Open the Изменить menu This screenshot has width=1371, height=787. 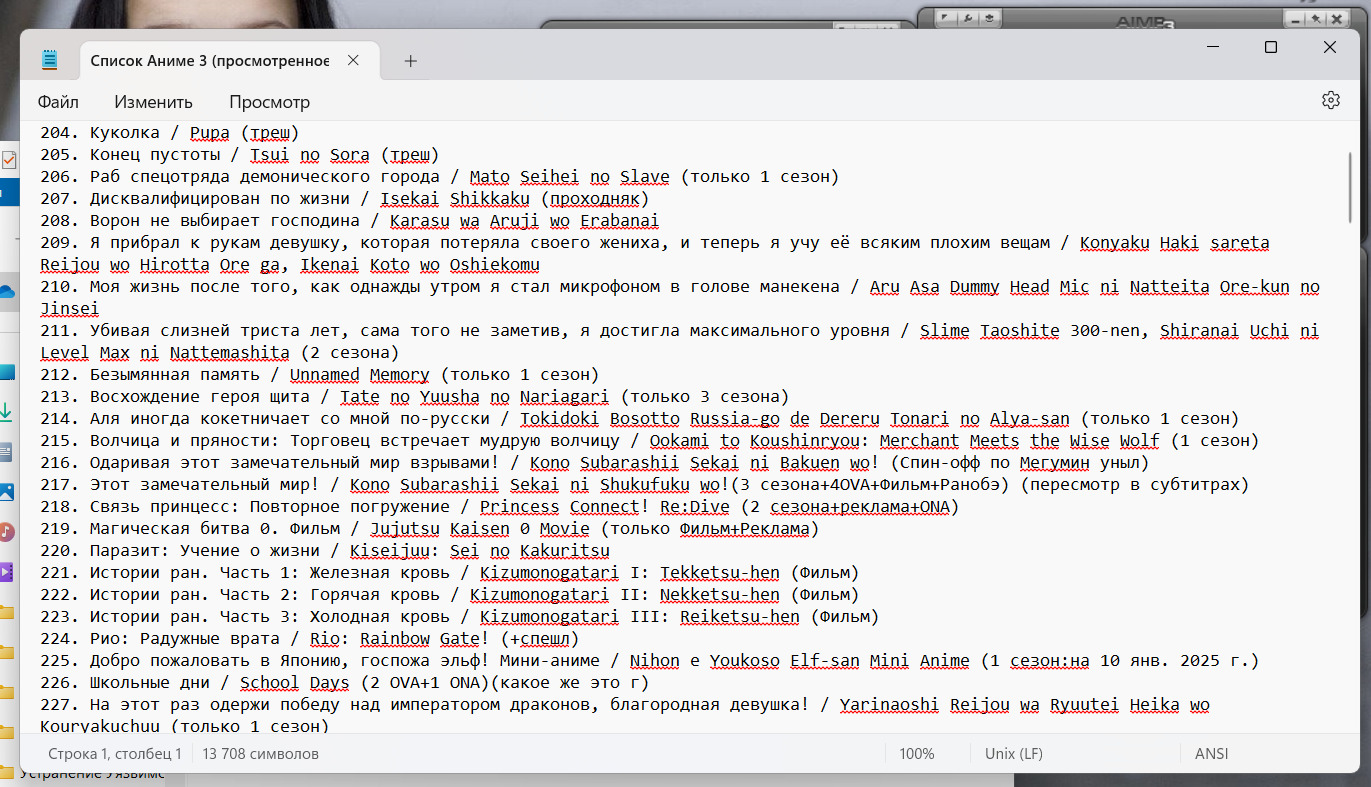pos(153,102)
